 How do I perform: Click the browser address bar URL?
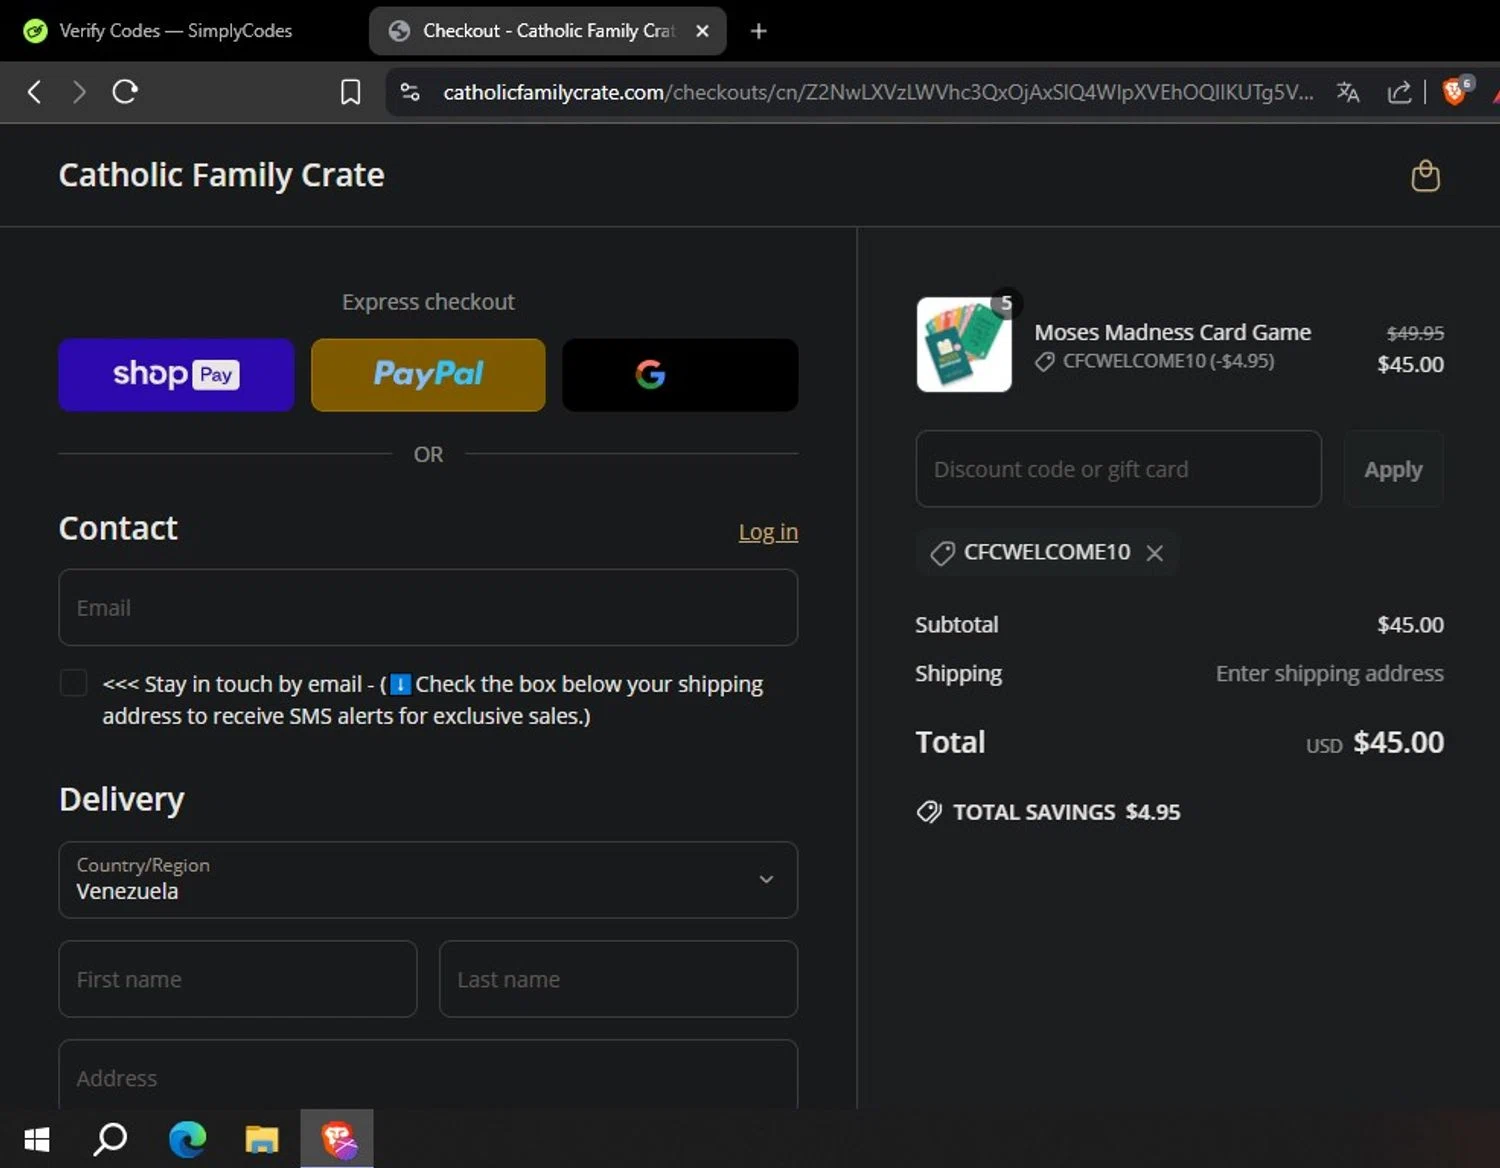(x=878, y=92)
